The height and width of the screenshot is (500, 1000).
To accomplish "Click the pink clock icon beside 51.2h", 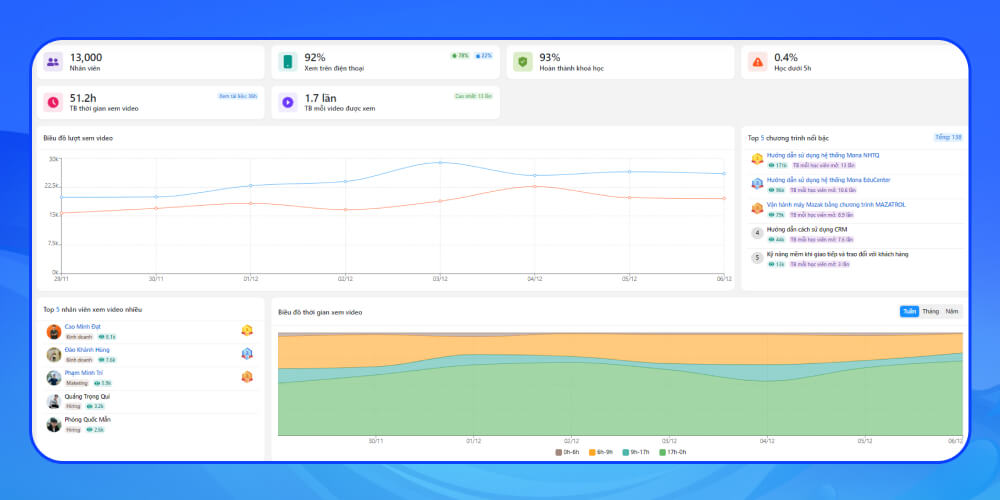I will [53, 102].
